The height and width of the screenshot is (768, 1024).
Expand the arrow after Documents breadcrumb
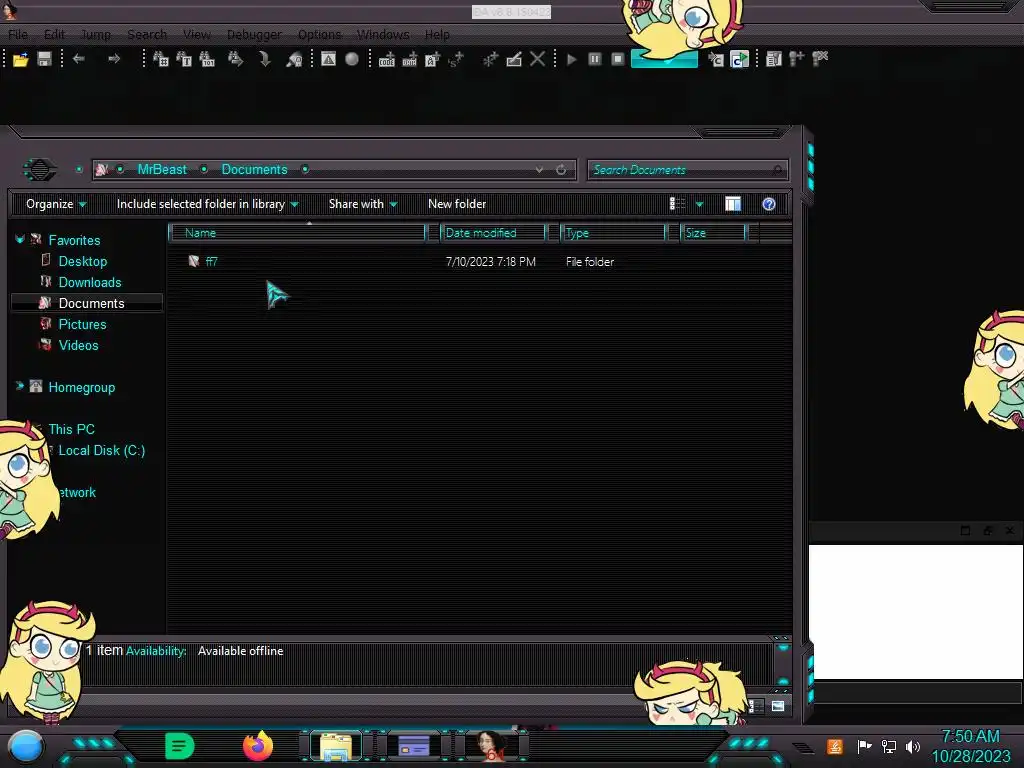click(x=305, y=170)
